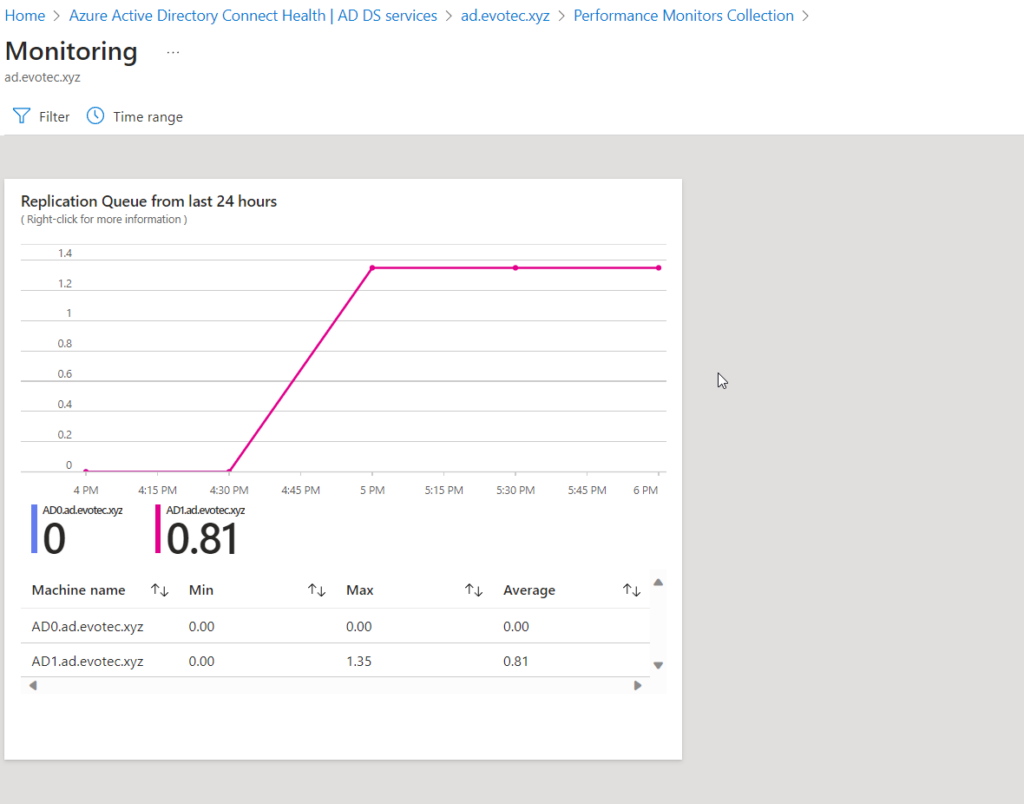
Task: Select the AD1.ad.evotec.xyz table row
Action: tap(88, 661)
